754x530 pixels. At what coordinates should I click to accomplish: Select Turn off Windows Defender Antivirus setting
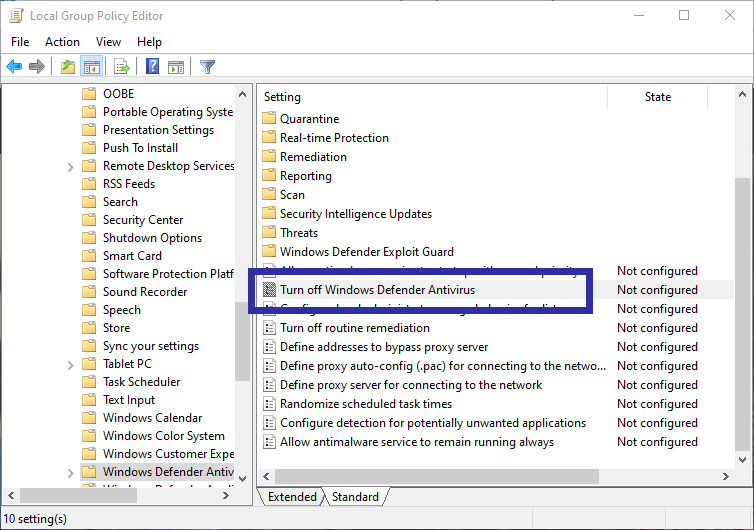coord(377,290)
